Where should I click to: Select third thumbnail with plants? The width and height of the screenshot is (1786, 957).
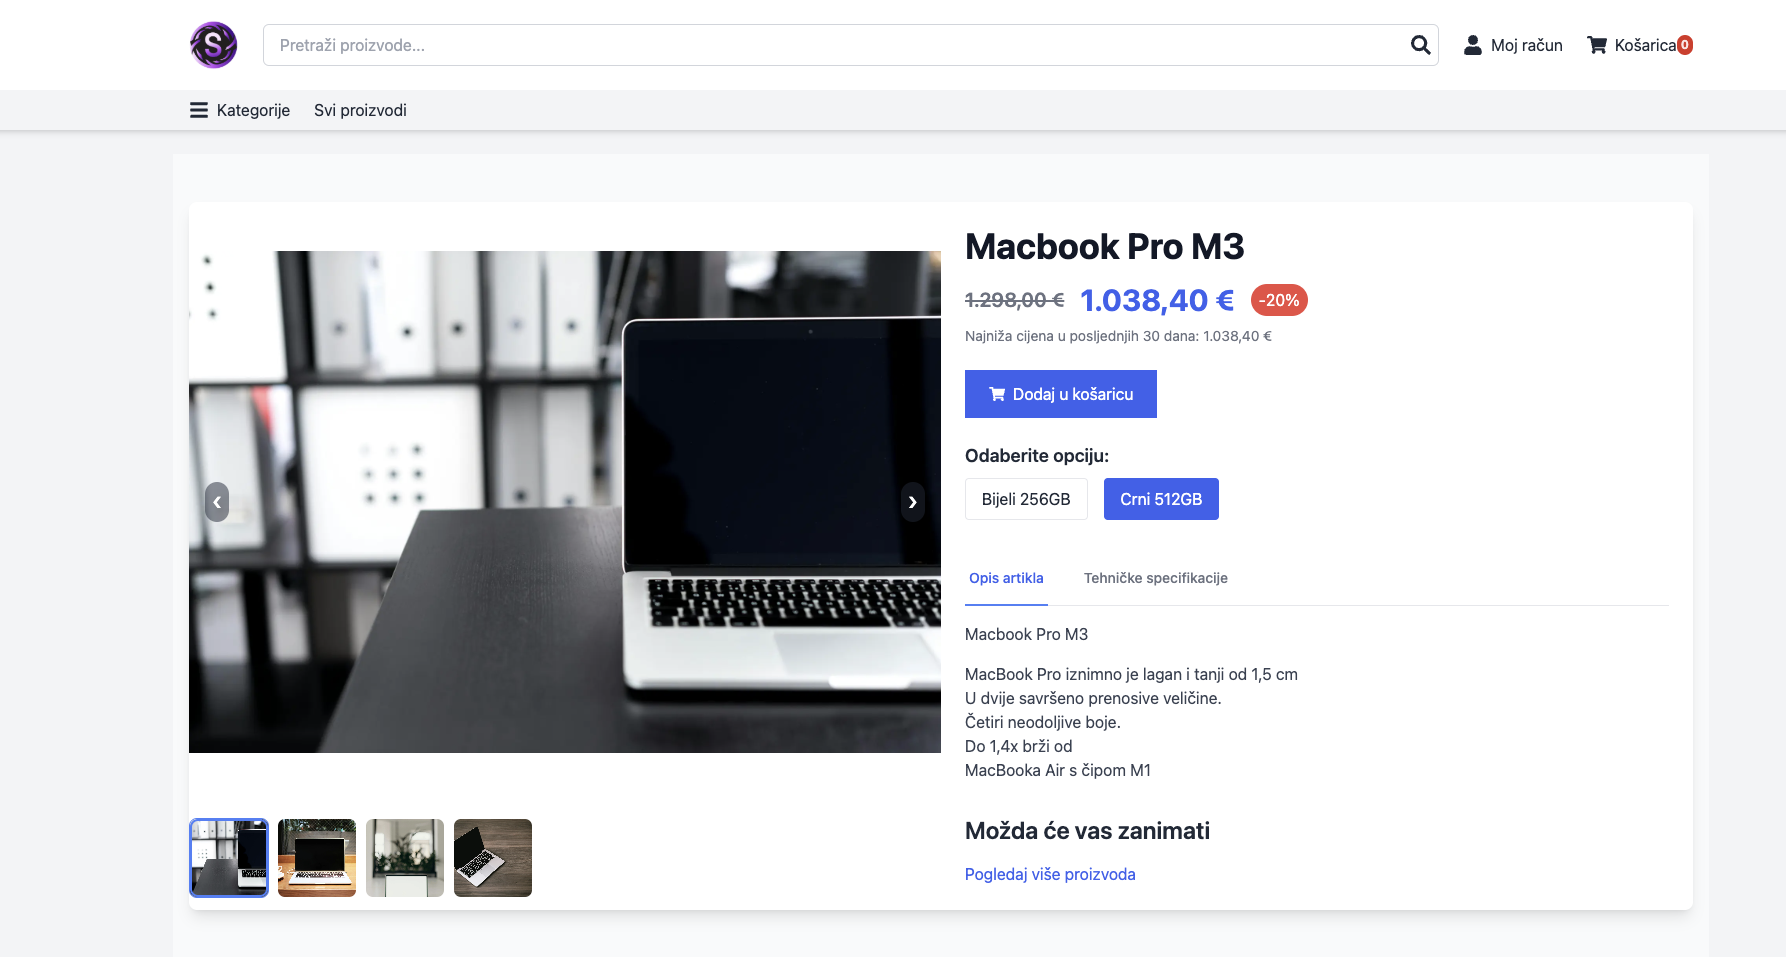pyautogui.click(x=405, y=858)
